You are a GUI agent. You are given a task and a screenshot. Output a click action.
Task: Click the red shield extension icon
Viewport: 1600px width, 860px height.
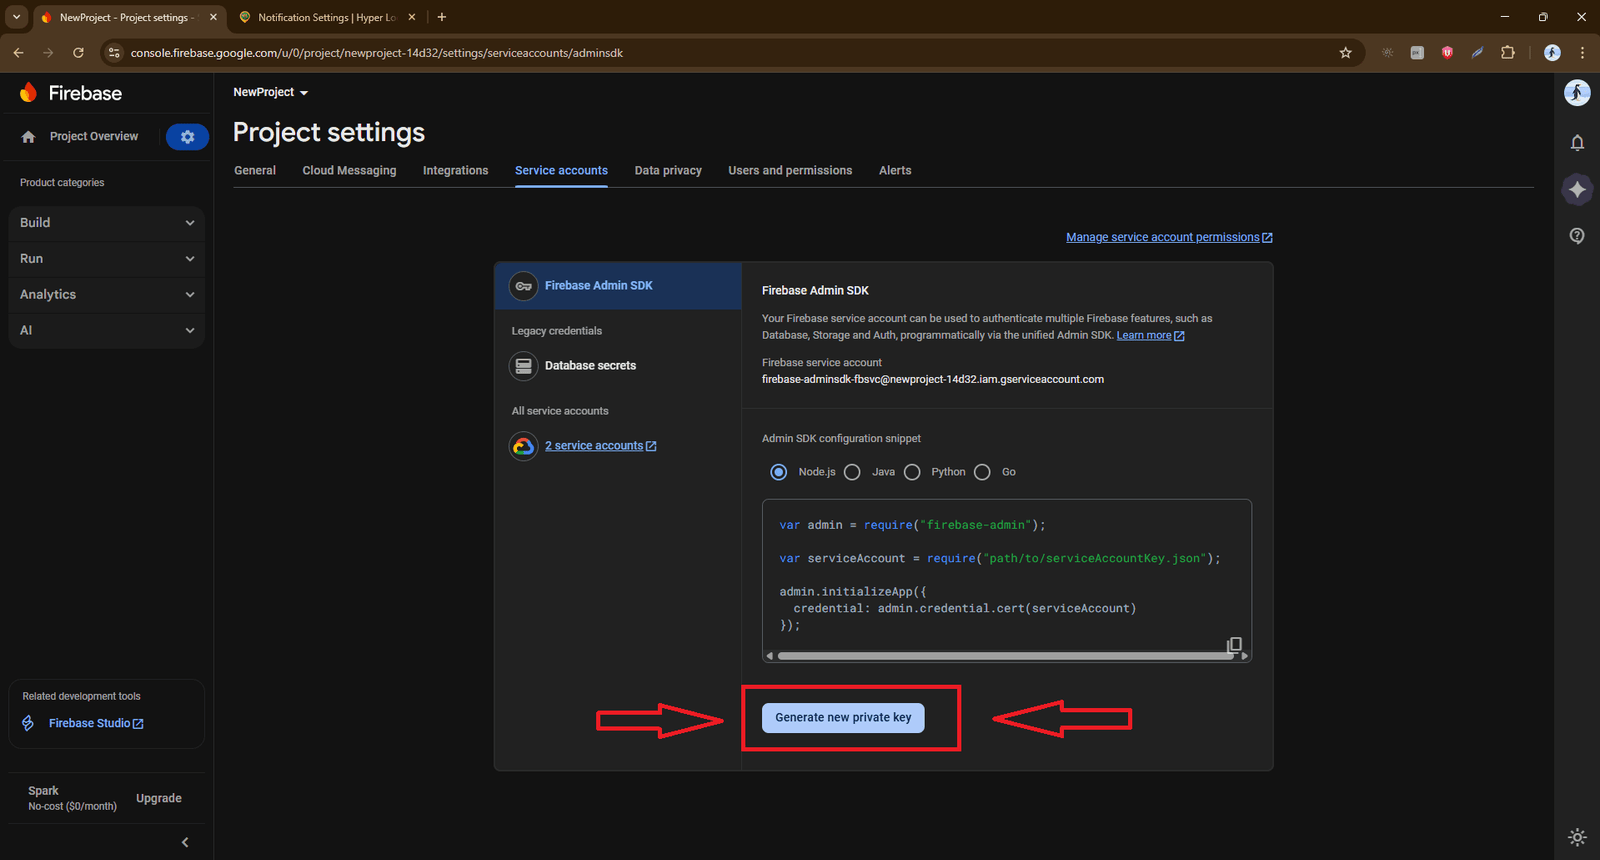[x=1447, y=53]
